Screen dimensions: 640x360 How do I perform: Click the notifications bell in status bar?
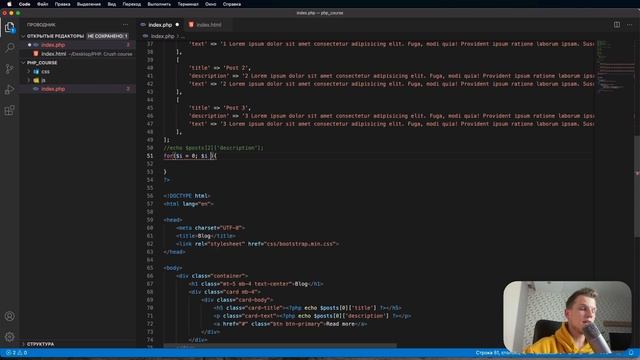coord(631,353)
